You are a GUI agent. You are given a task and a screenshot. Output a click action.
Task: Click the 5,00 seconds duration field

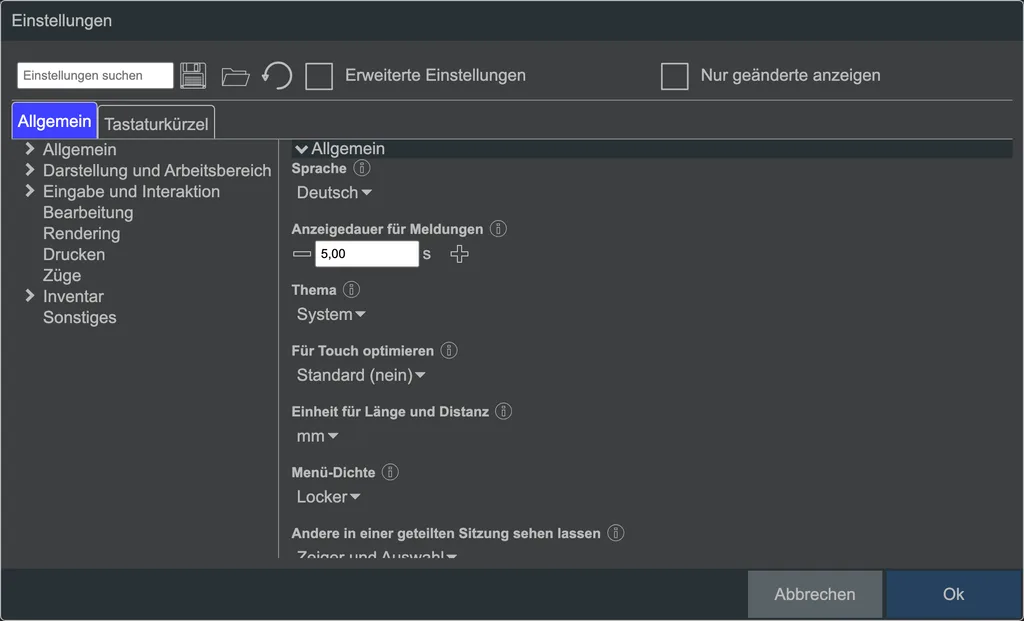(x=367, y=254)
